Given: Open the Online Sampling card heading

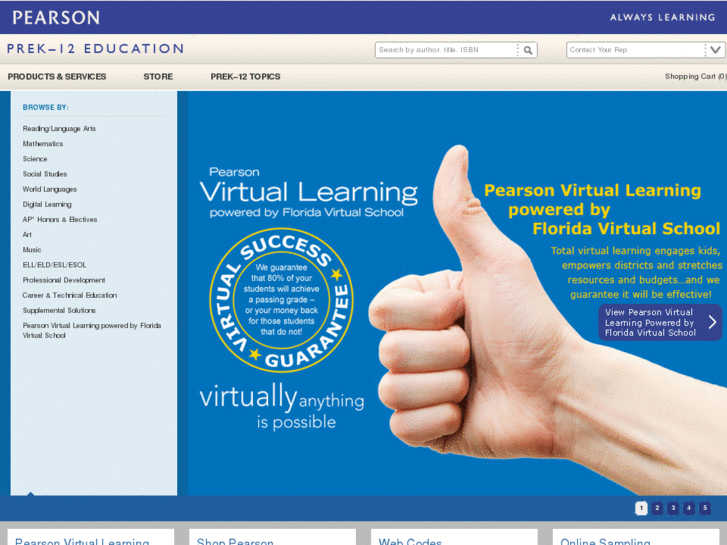Looking at the screenshot, I should pos(605,541).
